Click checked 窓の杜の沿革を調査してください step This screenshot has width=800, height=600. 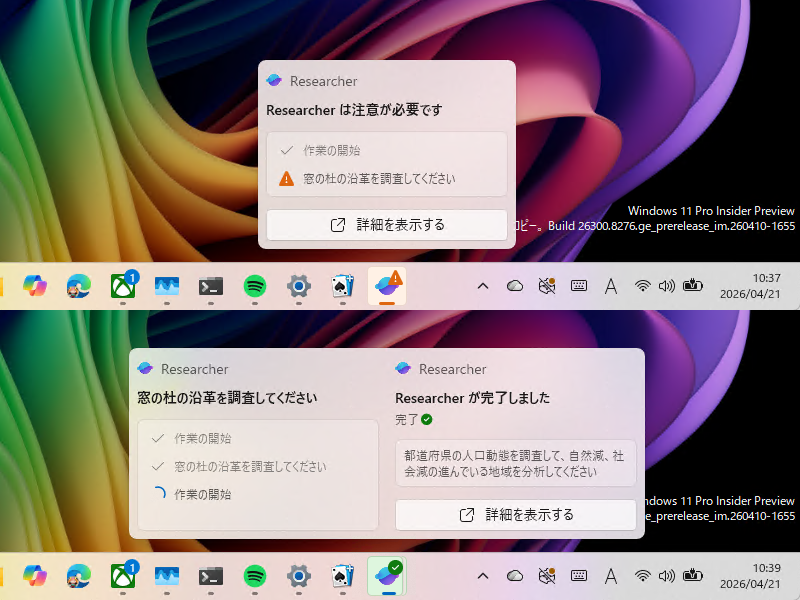tap(240, 466)
